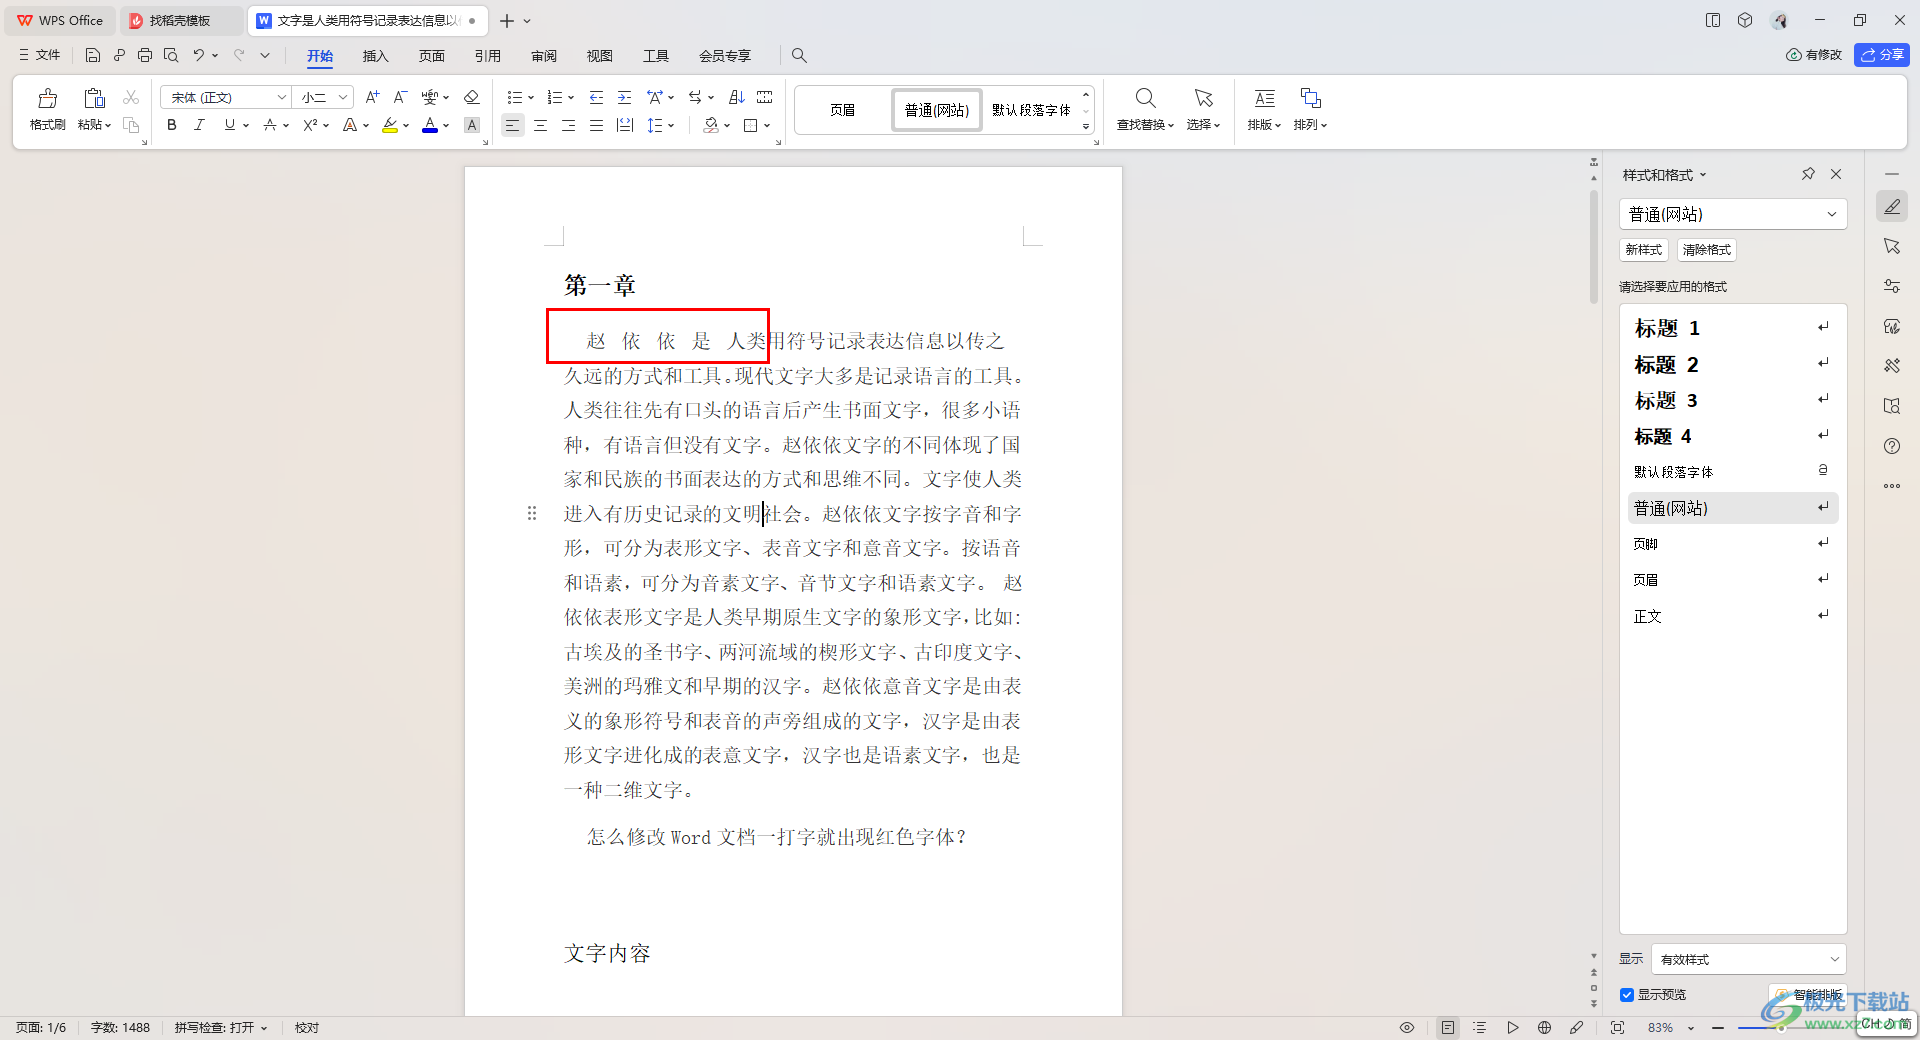Expand the styles gallery more arrow
Viewport: 1920px width, 1040px height.
click(1086, 127)
